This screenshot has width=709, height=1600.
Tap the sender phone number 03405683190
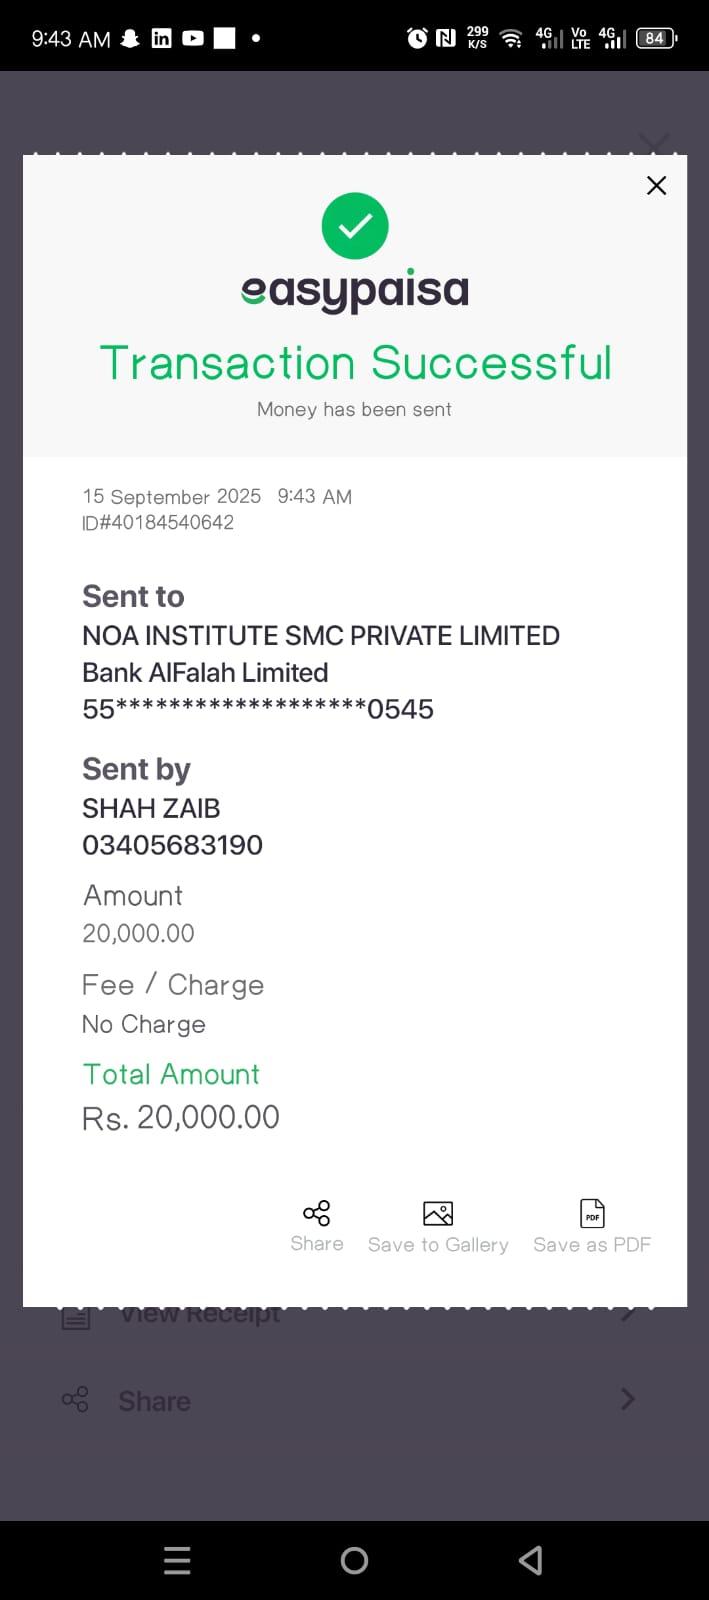pos(172,845)
